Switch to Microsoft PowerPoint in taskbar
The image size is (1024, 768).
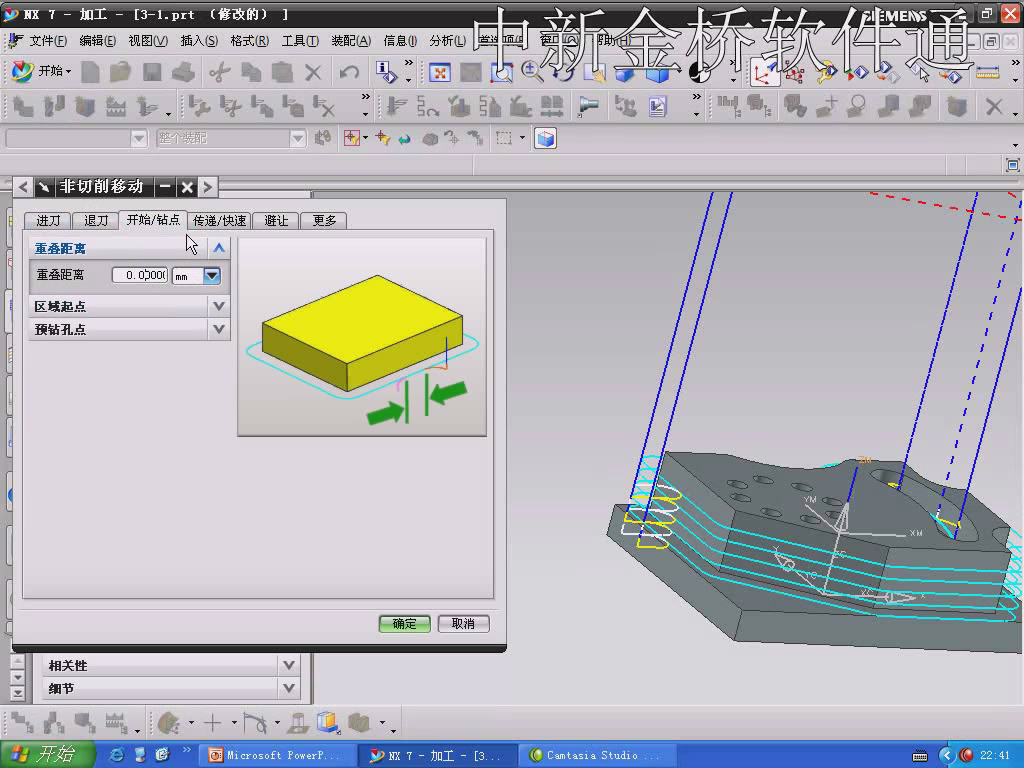(x=278, y=755)
